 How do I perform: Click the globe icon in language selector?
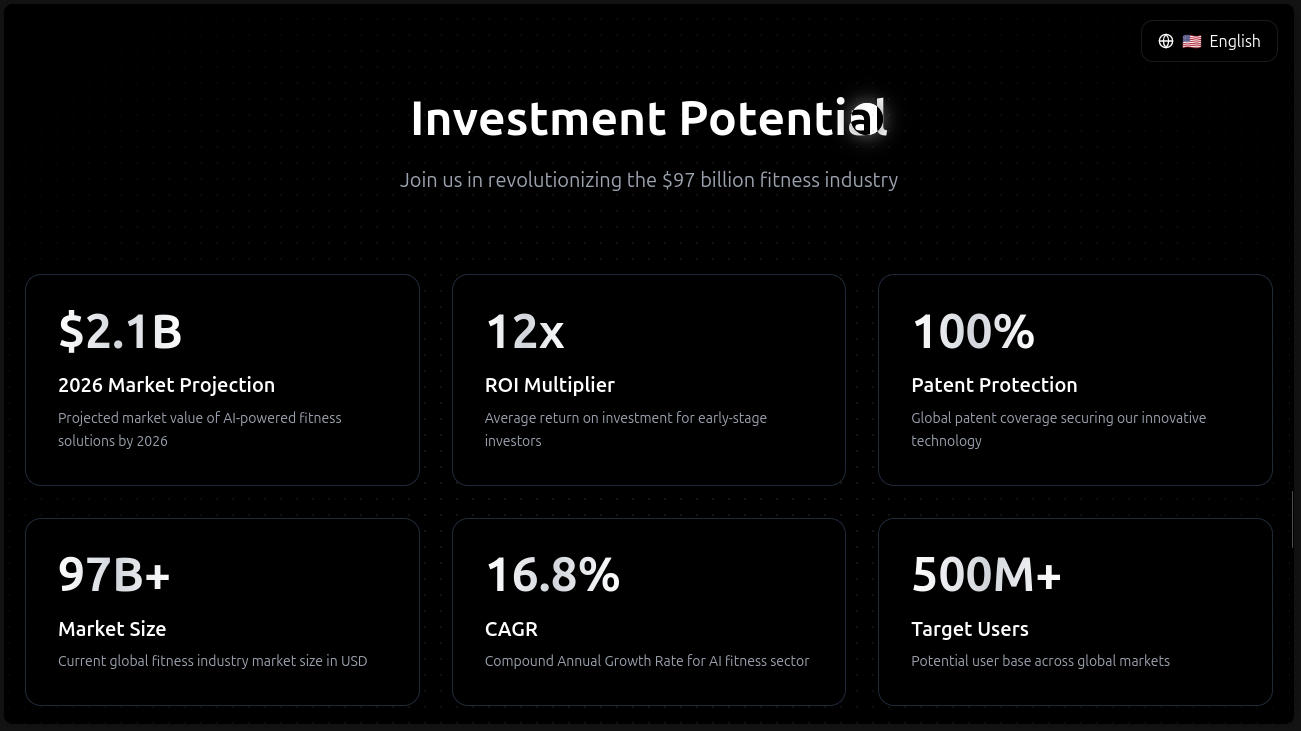click(x=1166, y=41)
